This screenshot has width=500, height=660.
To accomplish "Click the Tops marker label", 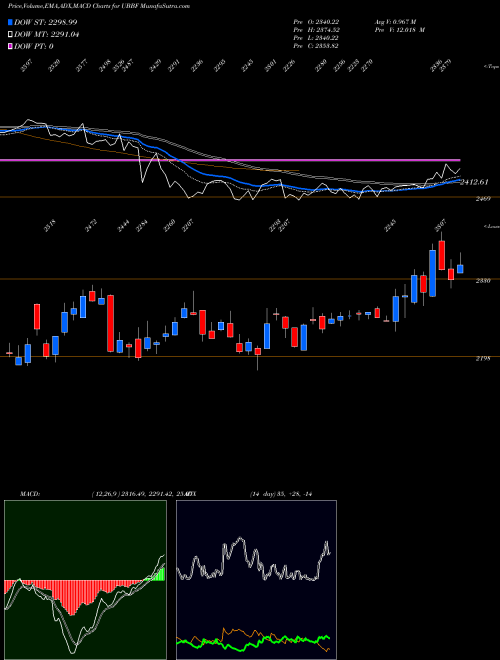I will pos(491,67).
